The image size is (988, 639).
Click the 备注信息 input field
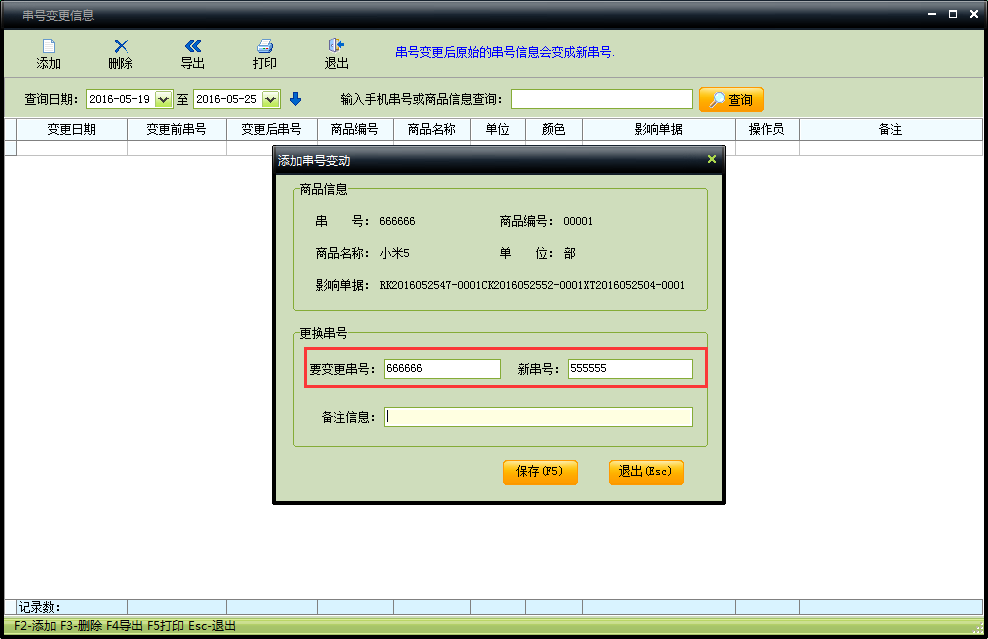pyautogui.click(x=538, y=417)
